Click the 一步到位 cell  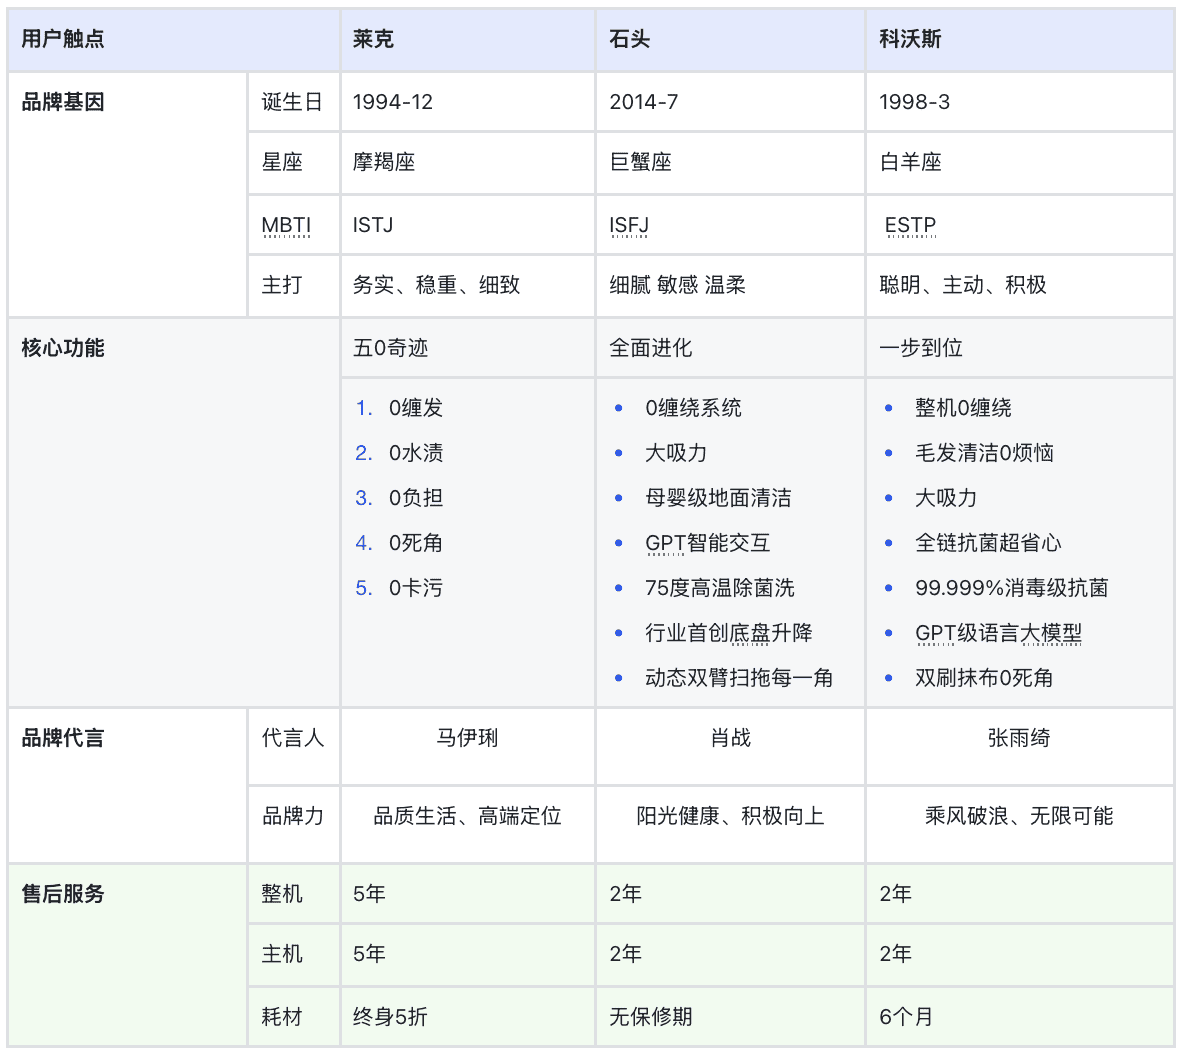[1020, 348]
